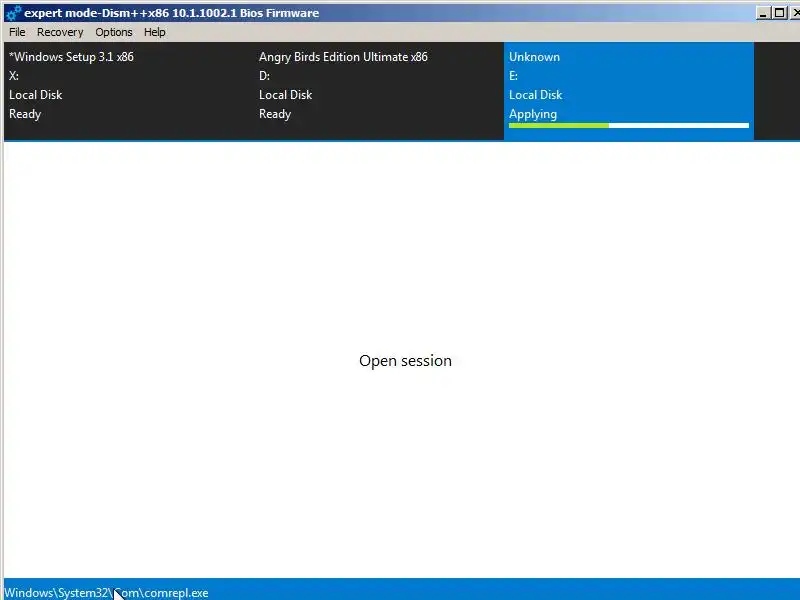Select the Unknown E: image tile
This screenshot has width=800, height=600.
(x=629, y=90)
